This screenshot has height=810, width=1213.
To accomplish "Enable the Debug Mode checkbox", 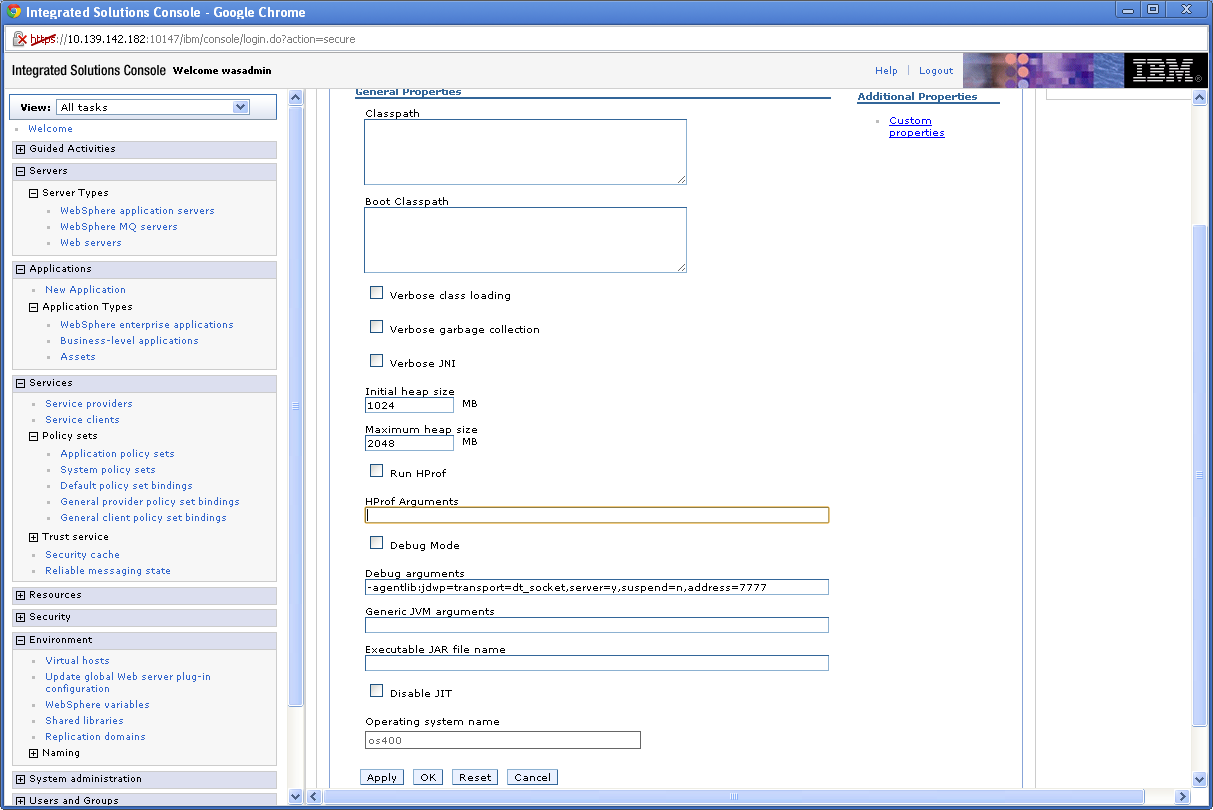I will tap(377, 543).
